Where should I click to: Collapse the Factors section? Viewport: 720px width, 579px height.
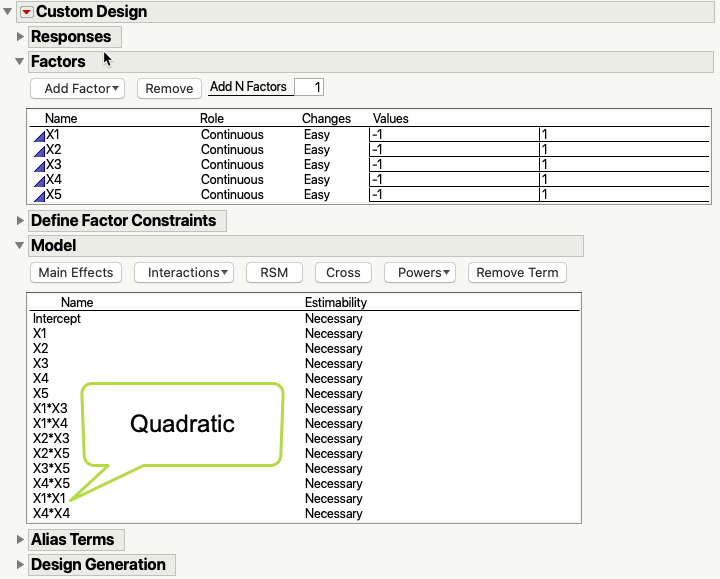point(20,62)
